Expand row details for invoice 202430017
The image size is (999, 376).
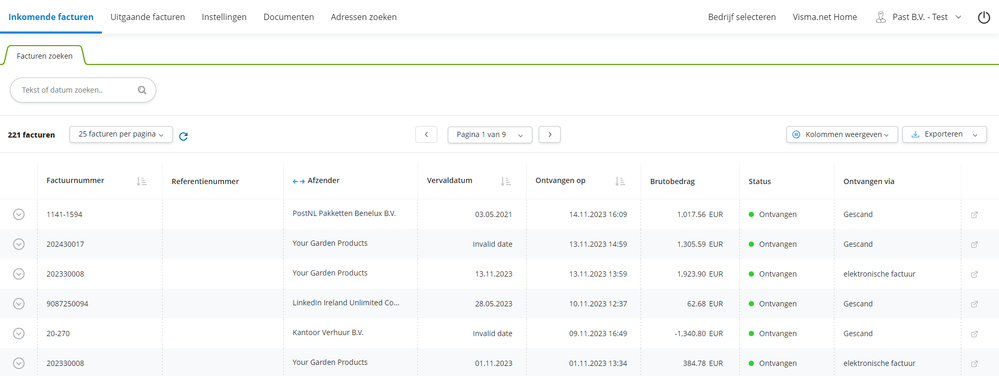tap(18, 244)
